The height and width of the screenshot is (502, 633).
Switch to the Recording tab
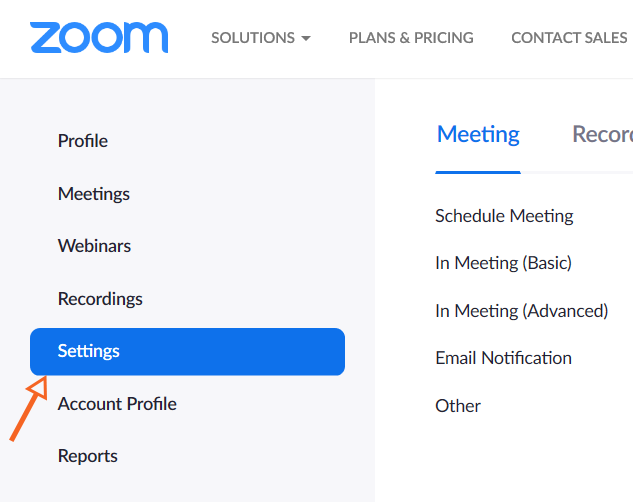602,134
